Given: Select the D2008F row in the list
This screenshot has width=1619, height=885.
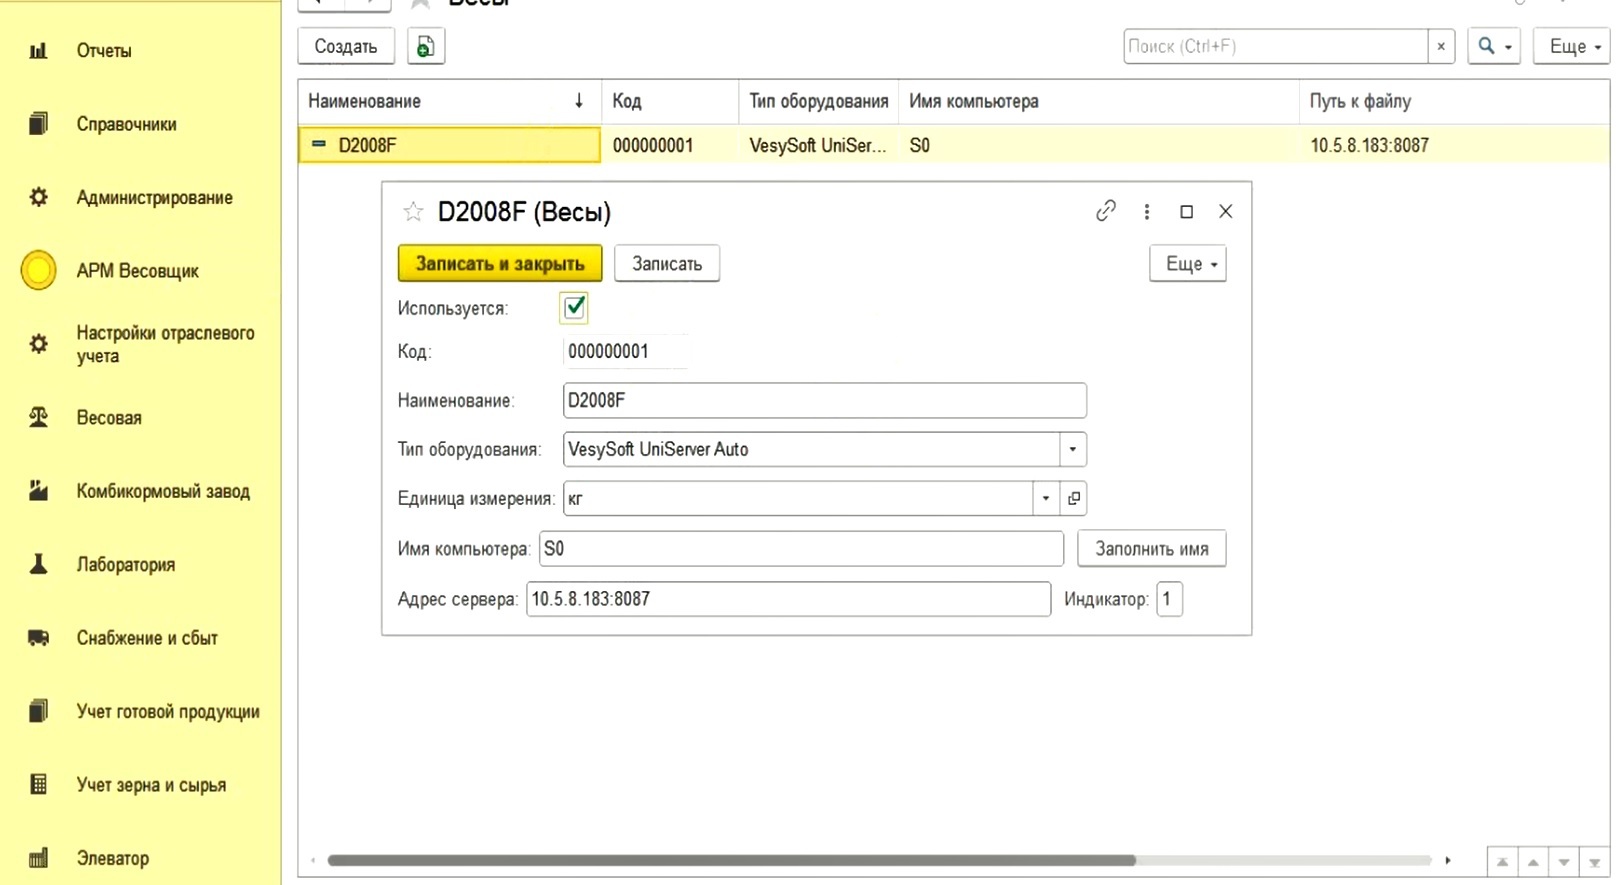Looking at the screenshot, I should point(953,145).
